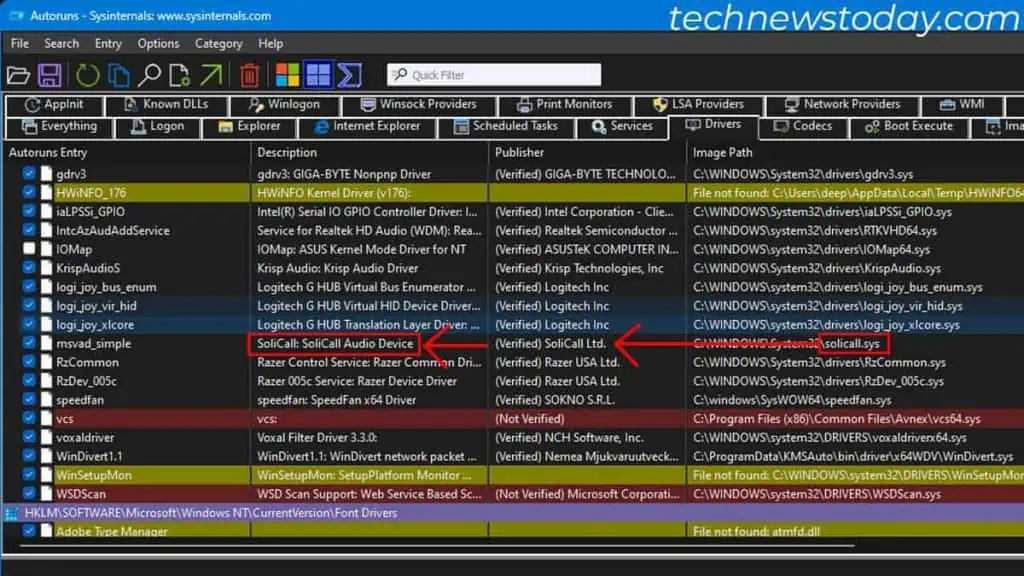Click the Find magnifier toolbar icon

click(149, 75)
